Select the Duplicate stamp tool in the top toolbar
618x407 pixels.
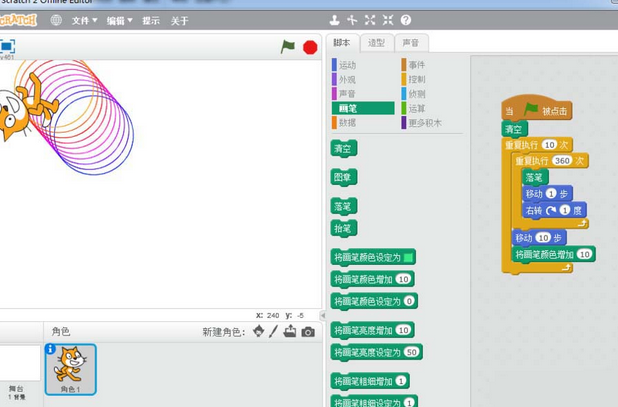(334, 20)
